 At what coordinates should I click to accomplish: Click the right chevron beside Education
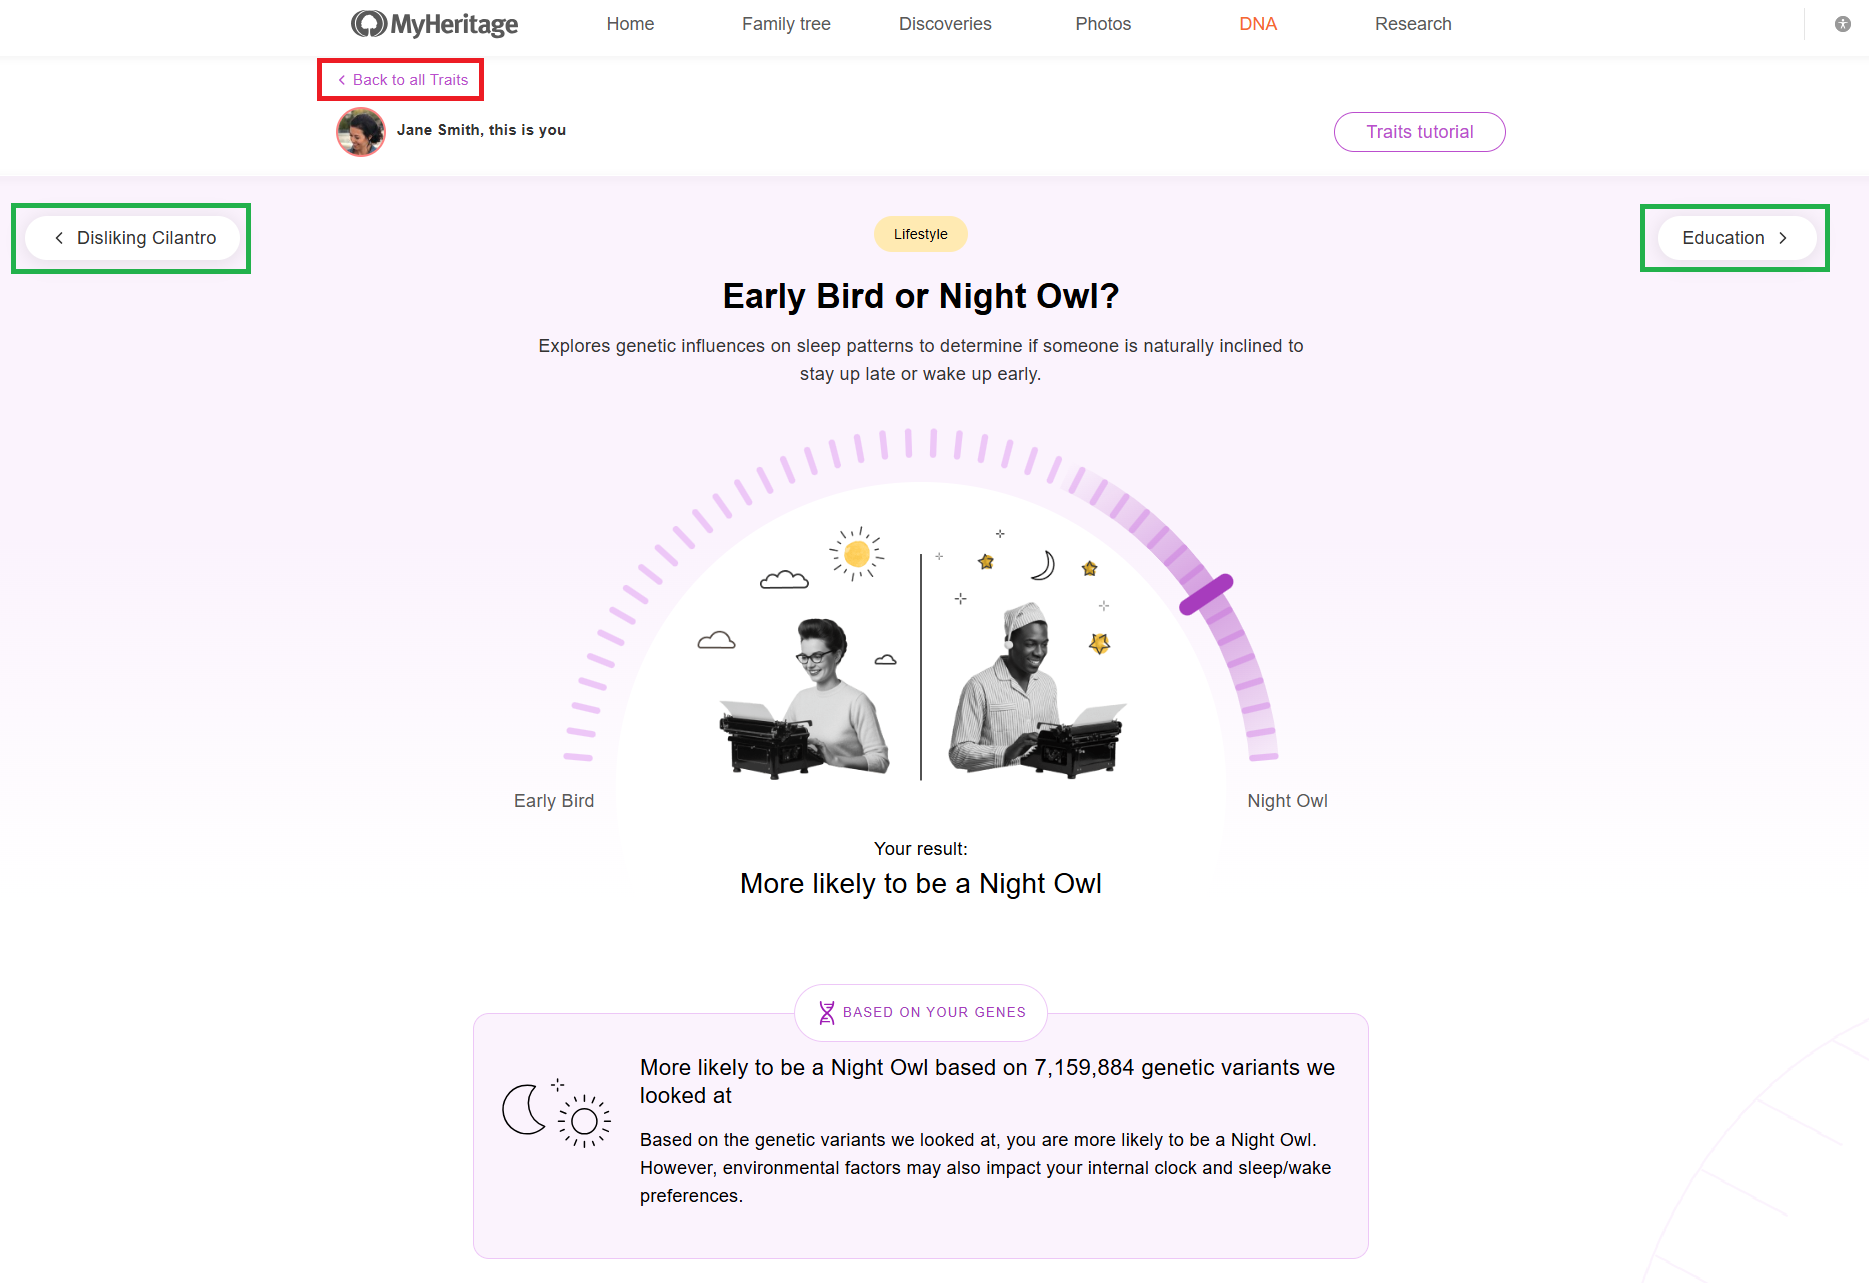coord(1782,238)
